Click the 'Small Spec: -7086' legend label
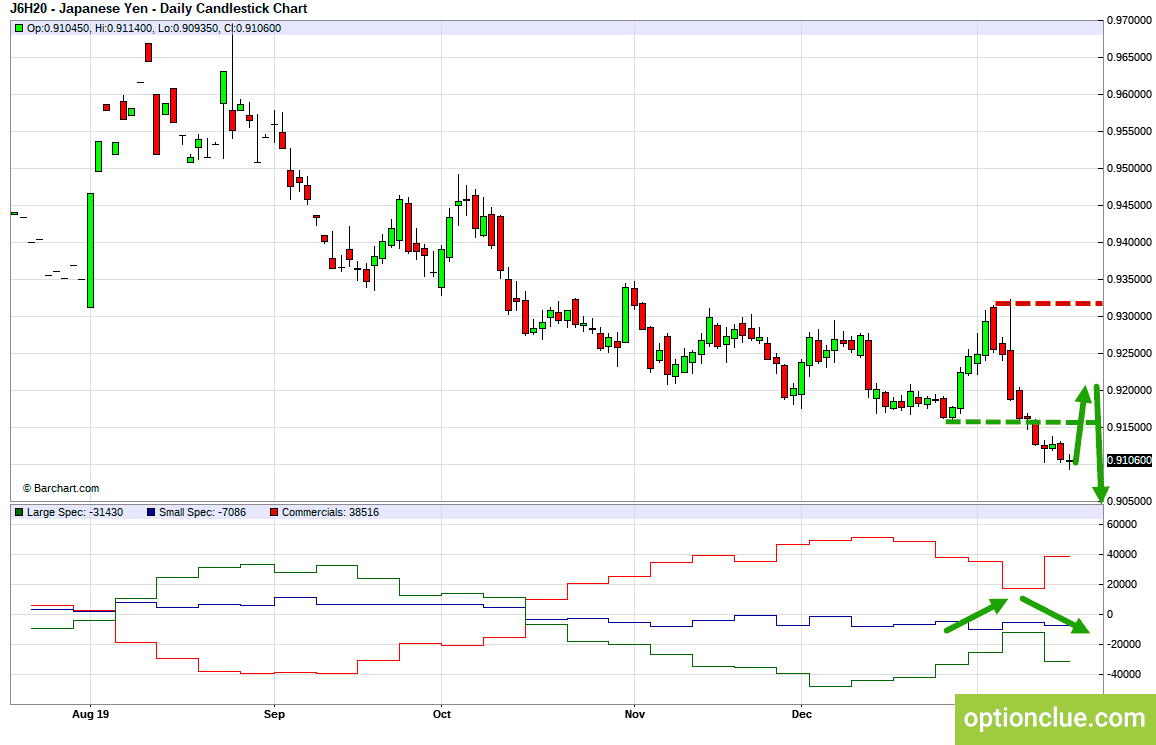This screenshot has height=745, width=1156. pos(202,512)
